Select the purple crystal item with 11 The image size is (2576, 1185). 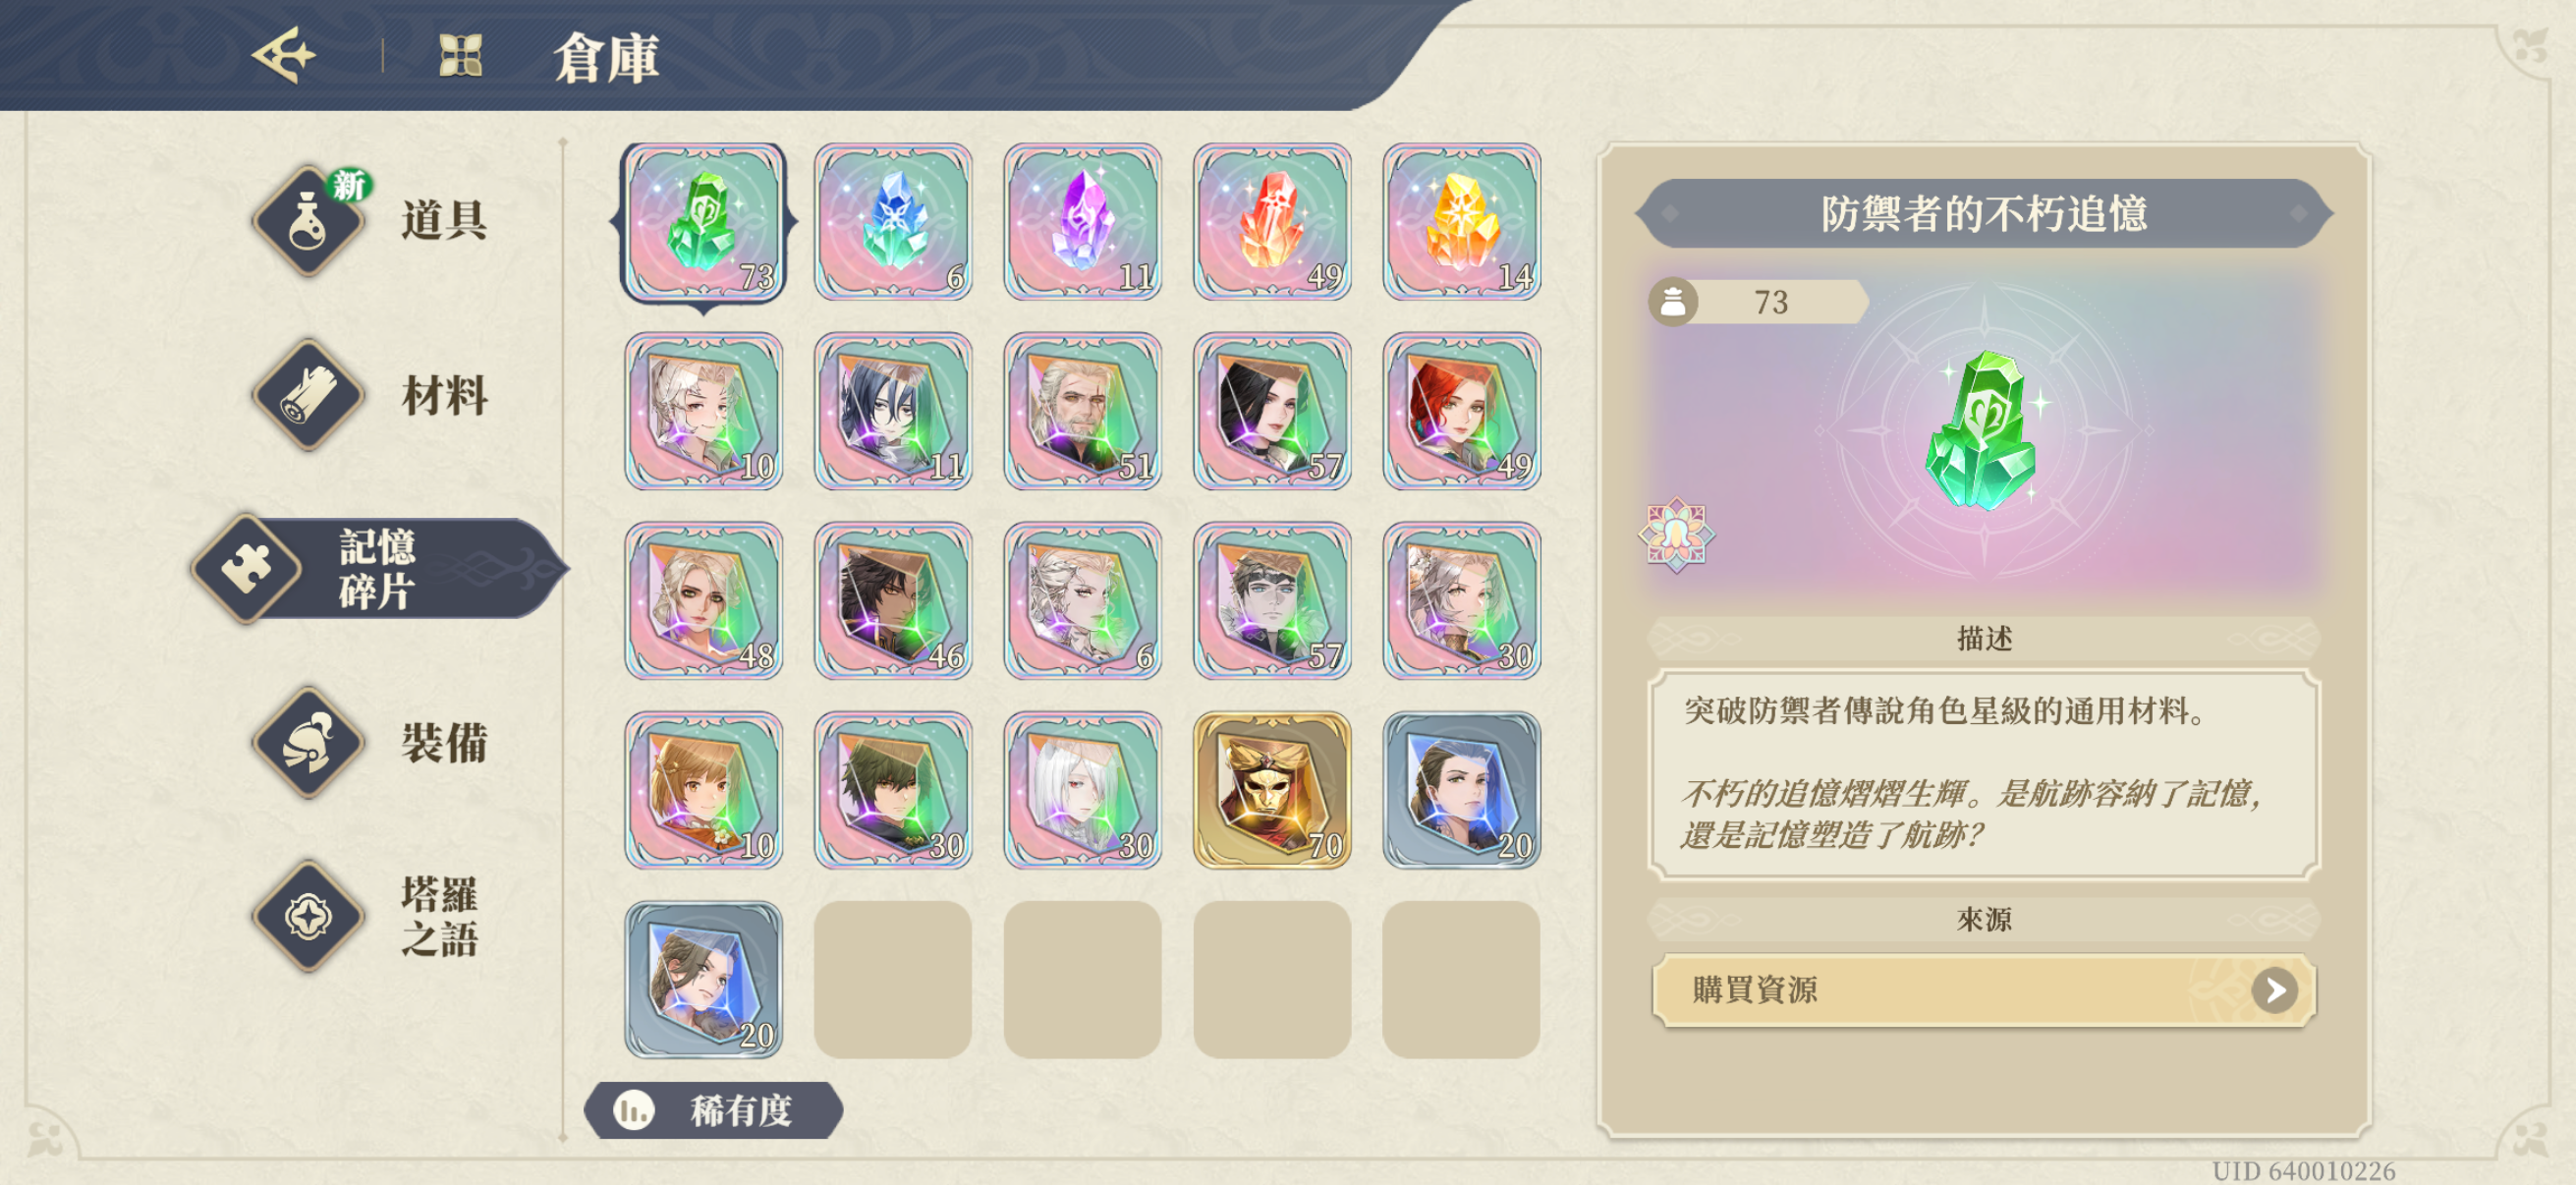[1082, 222]
